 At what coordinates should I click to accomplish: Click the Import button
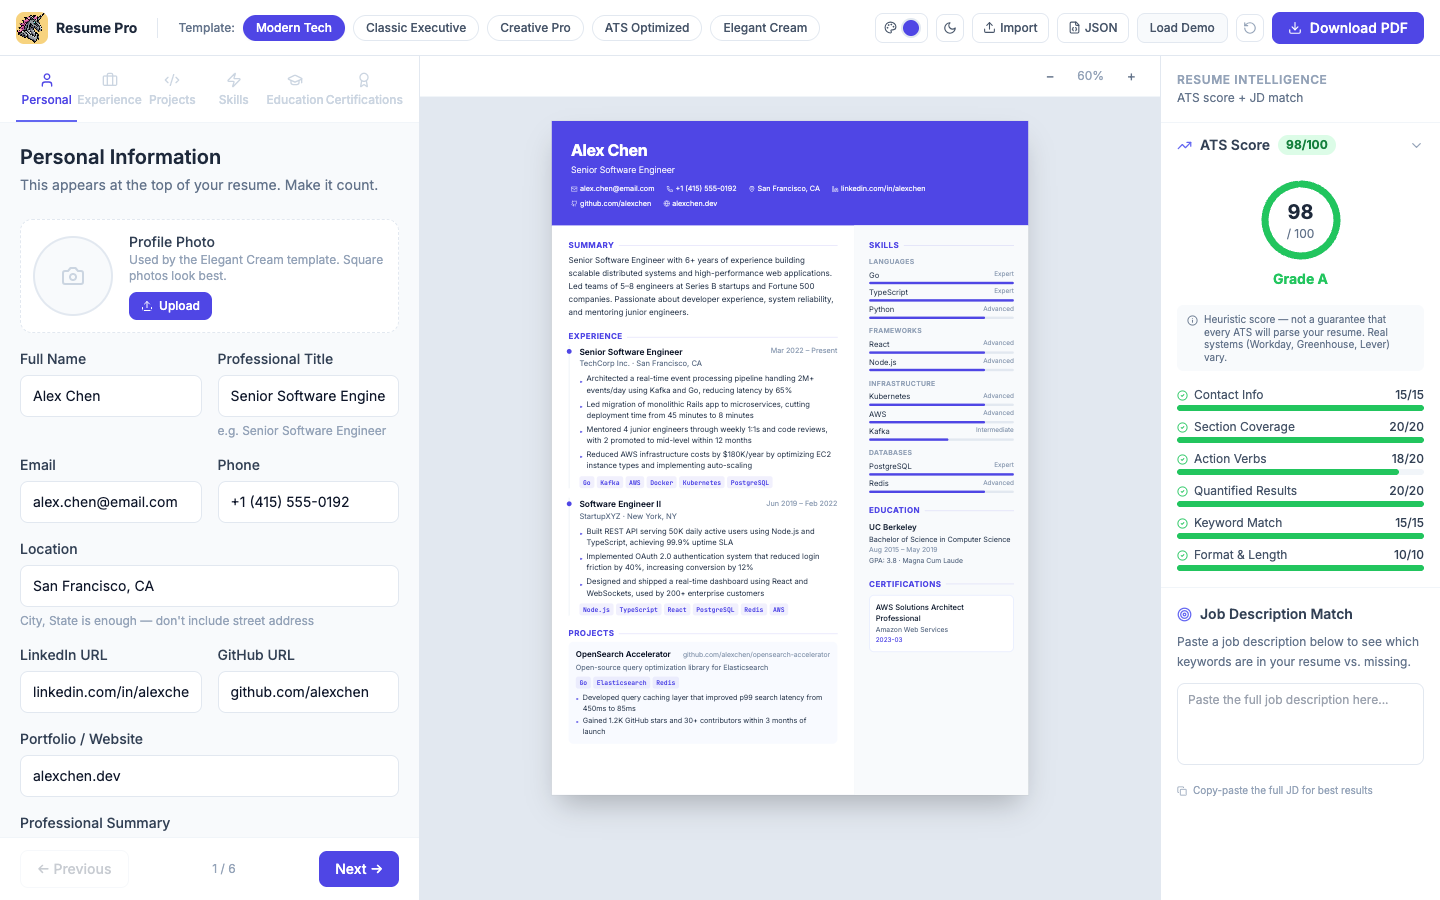point(1010,28)
